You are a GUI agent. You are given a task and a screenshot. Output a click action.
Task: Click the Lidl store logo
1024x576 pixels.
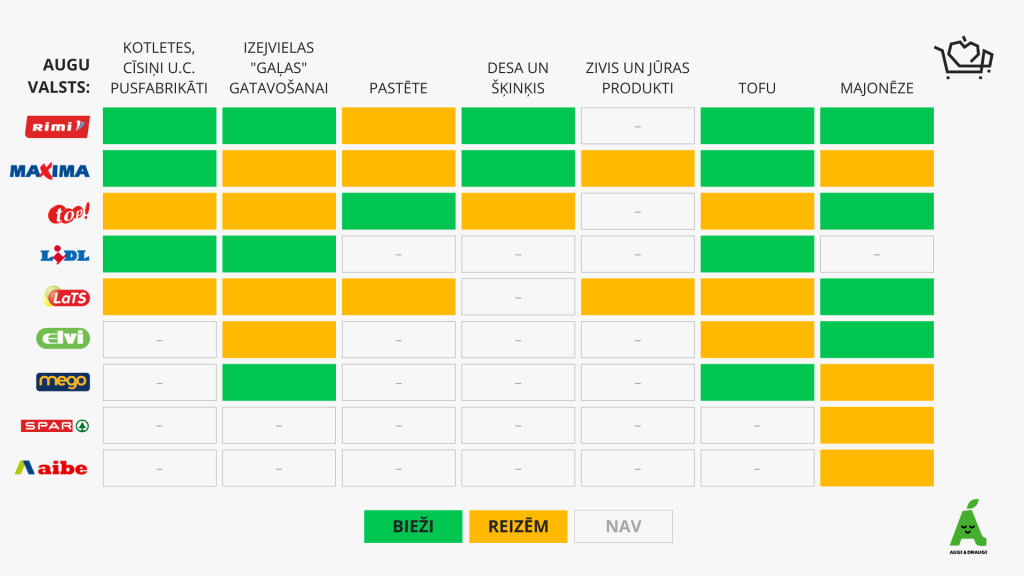pos(65,255)
